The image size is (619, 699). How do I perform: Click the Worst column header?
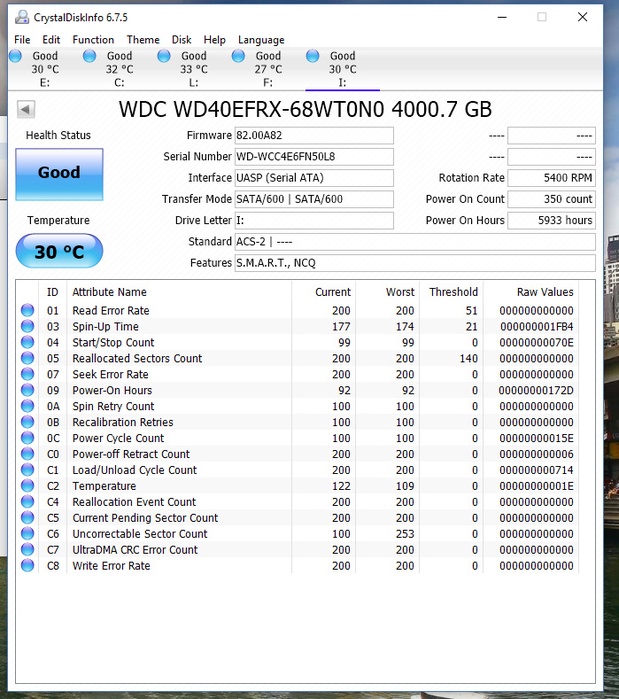(400, 292)
